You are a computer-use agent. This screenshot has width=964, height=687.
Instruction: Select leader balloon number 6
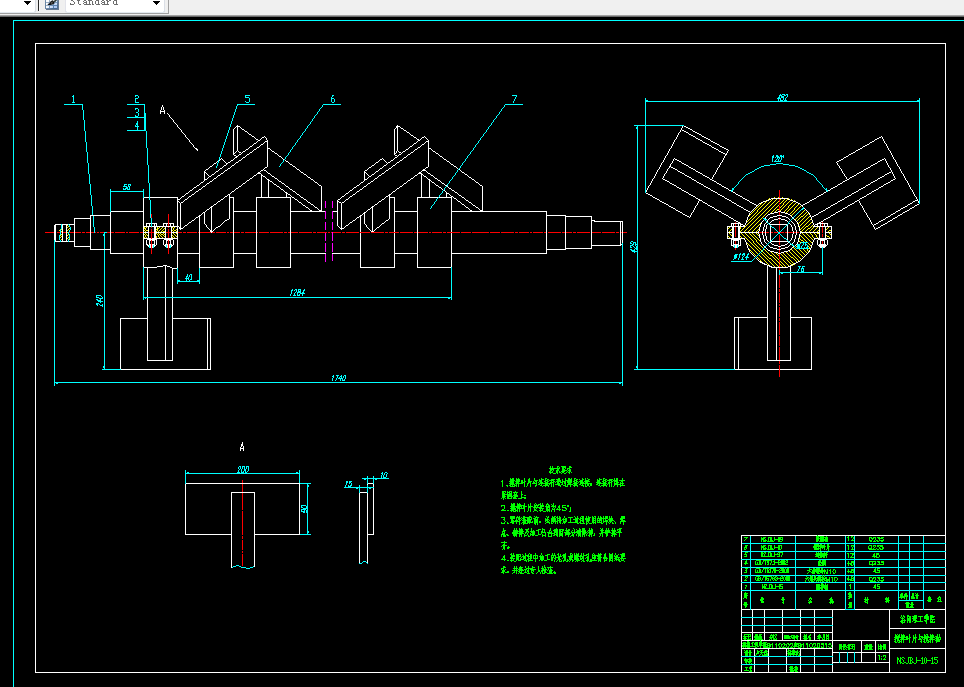coord(333,99)
